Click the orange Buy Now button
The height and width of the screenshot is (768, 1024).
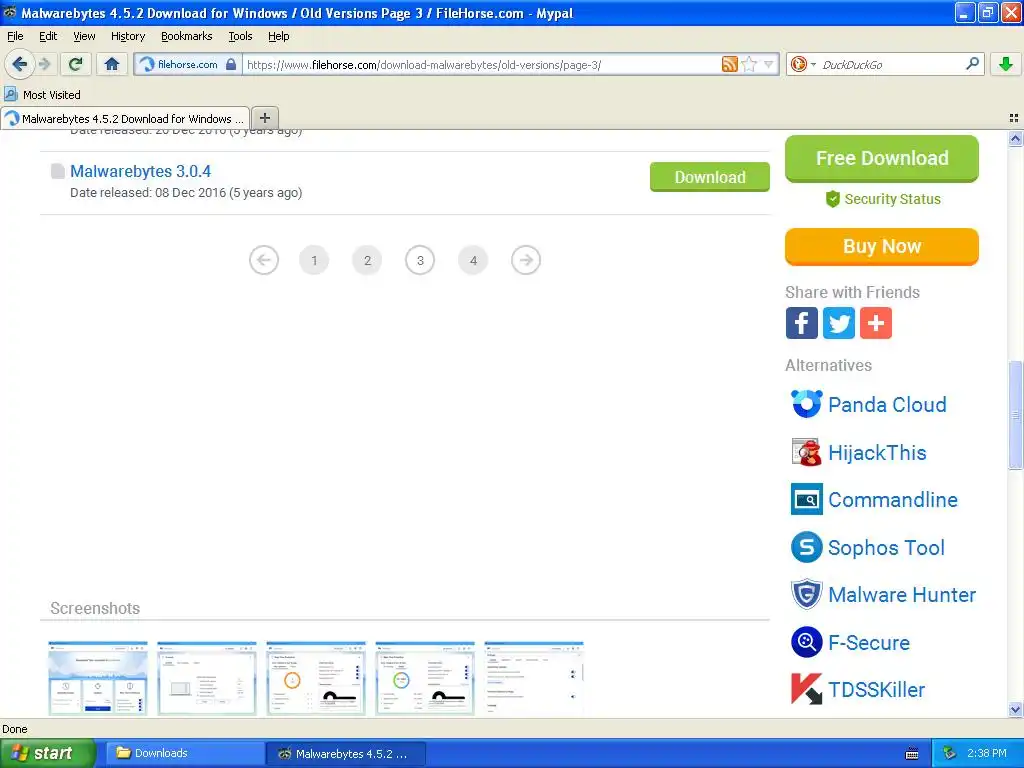tap(882, 246)
